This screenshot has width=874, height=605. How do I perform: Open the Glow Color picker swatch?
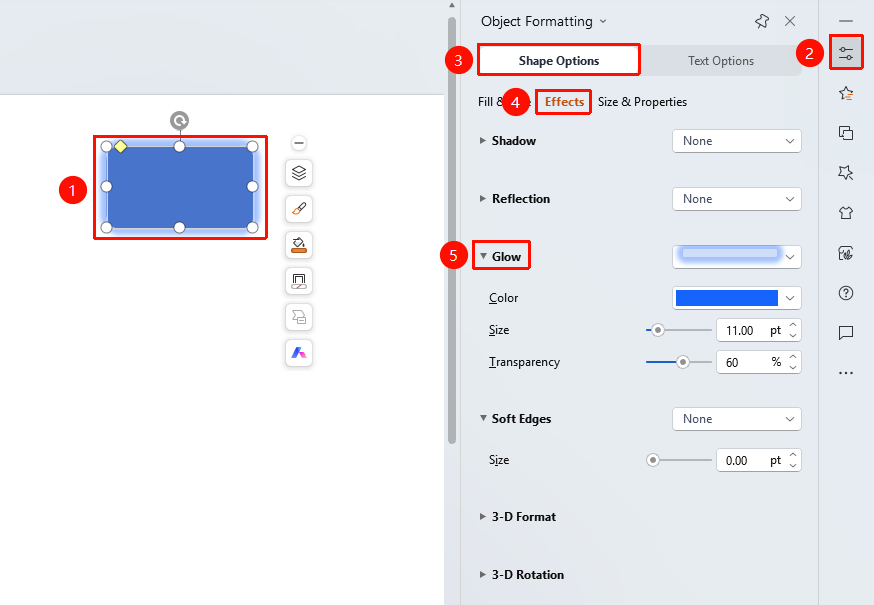pyautogui.click(x=736, y=298)
